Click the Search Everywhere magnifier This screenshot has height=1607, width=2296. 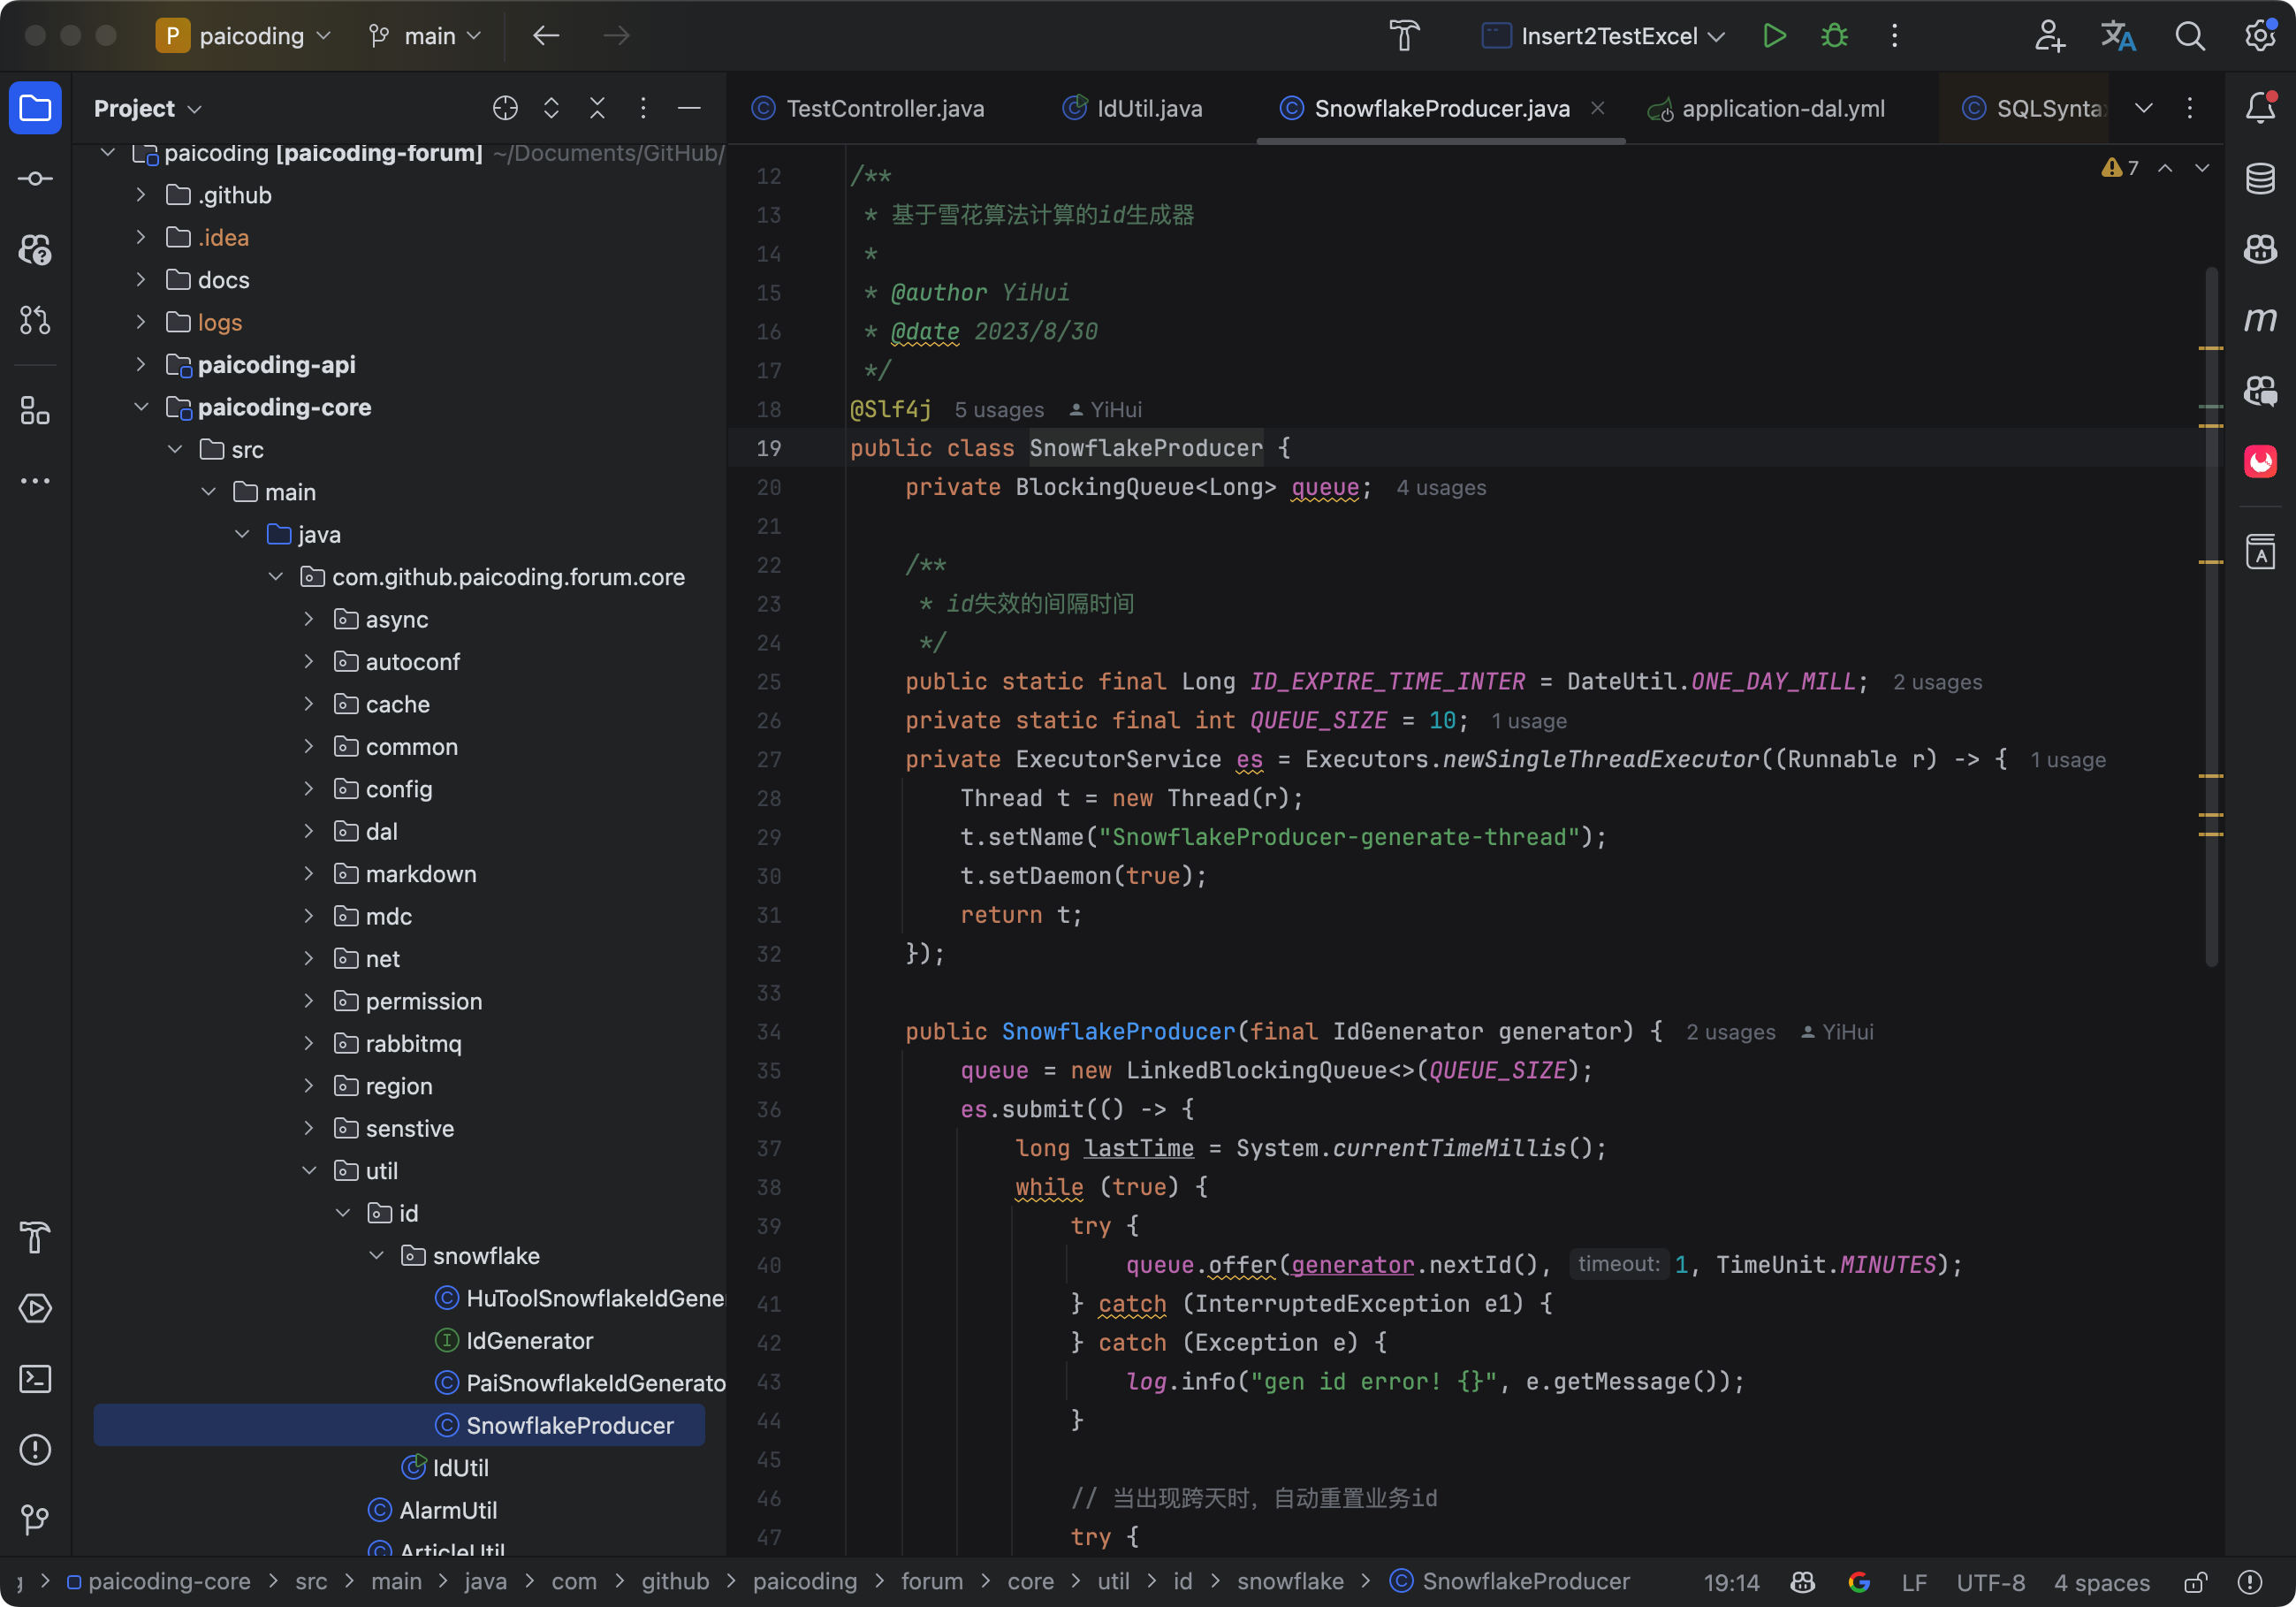pos(2190,36)
